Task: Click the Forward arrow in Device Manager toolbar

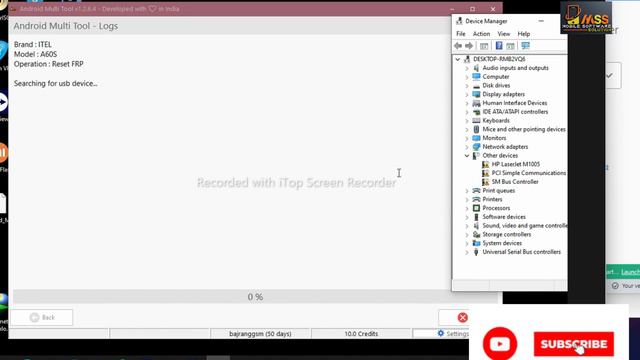Action: (x=469, y=46)
